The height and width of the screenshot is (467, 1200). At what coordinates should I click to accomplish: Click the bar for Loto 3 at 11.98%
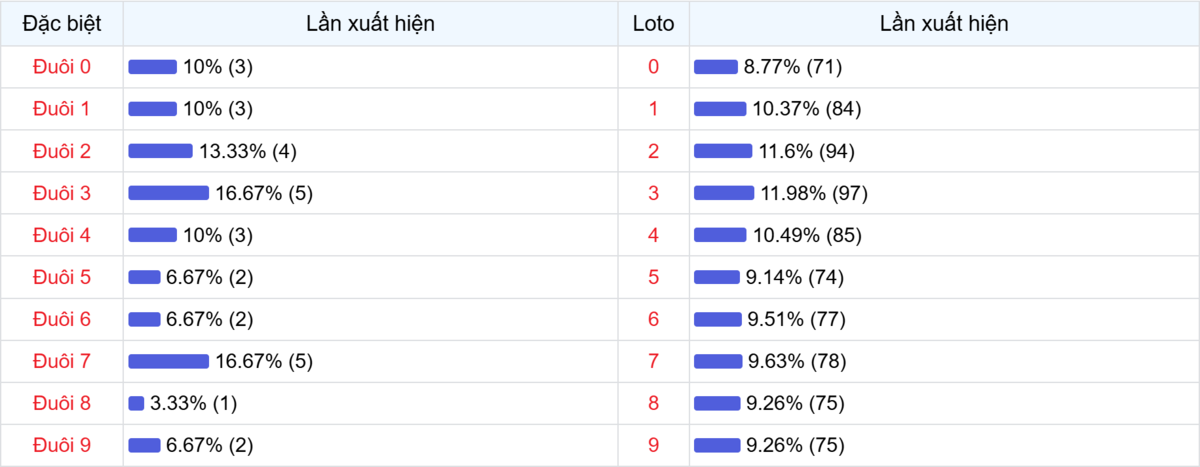pyautogui.click(x=723, y=193)
